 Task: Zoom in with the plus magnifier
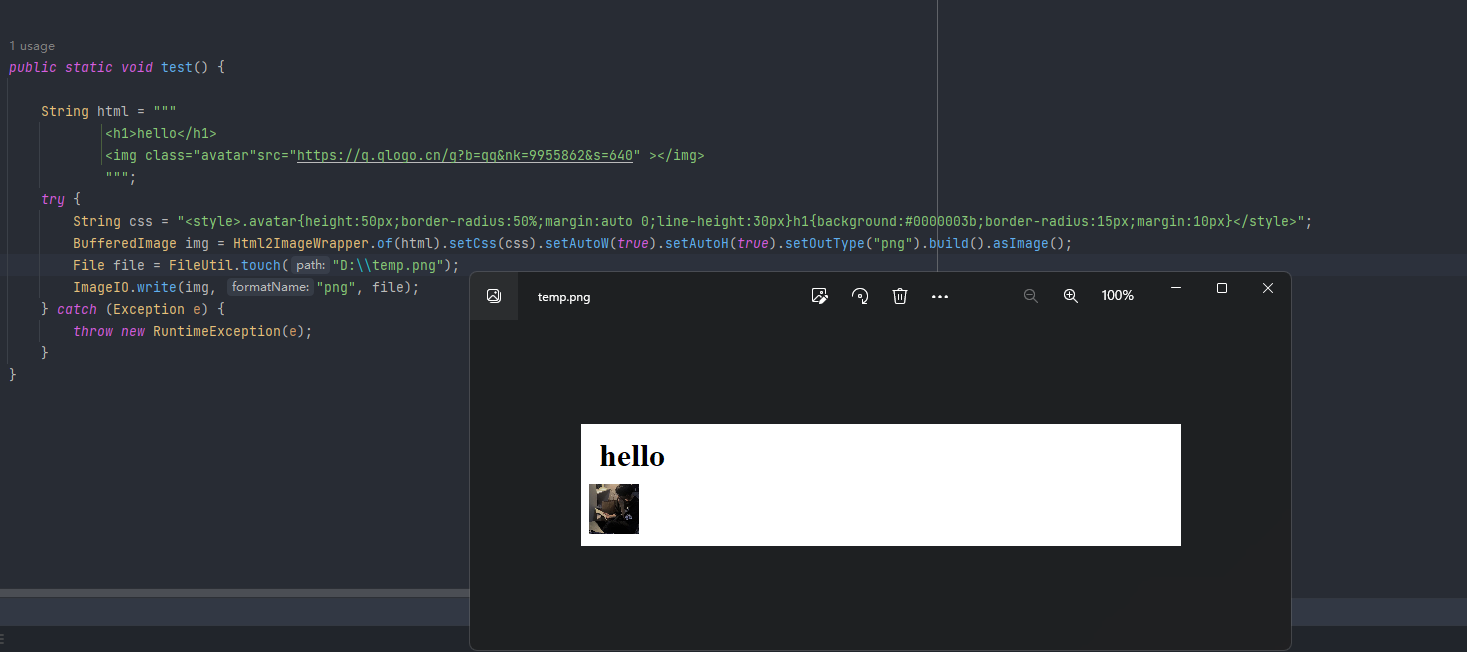[x=1071, y=296]
